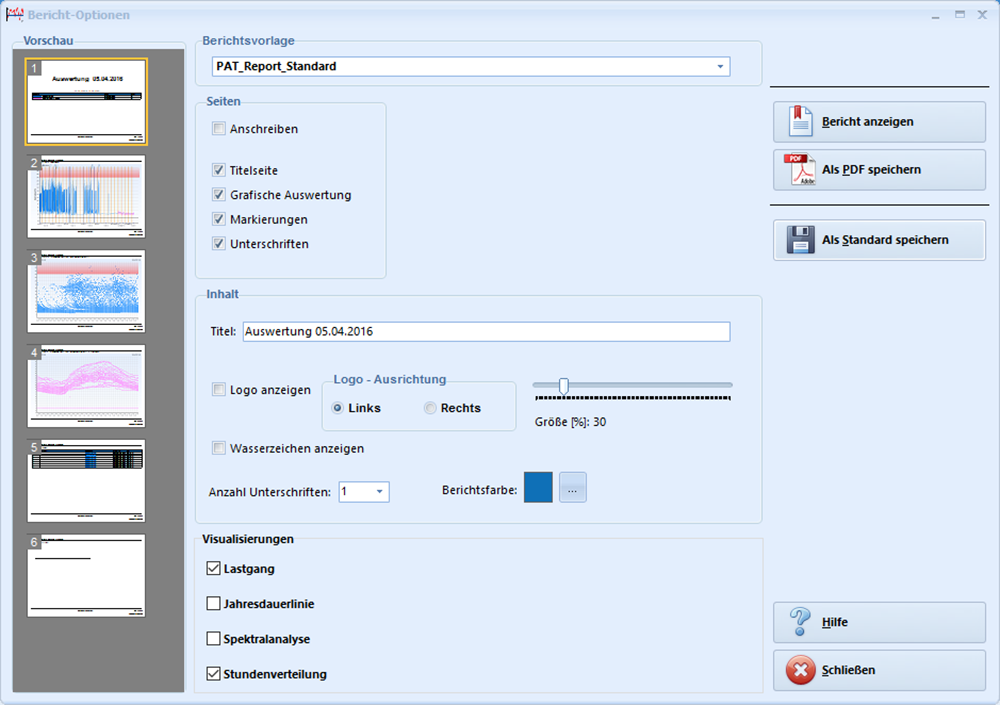The image size is (1000, 705).
Task: Toggle the Unterschriften checkbox
Action: [219, 243]
